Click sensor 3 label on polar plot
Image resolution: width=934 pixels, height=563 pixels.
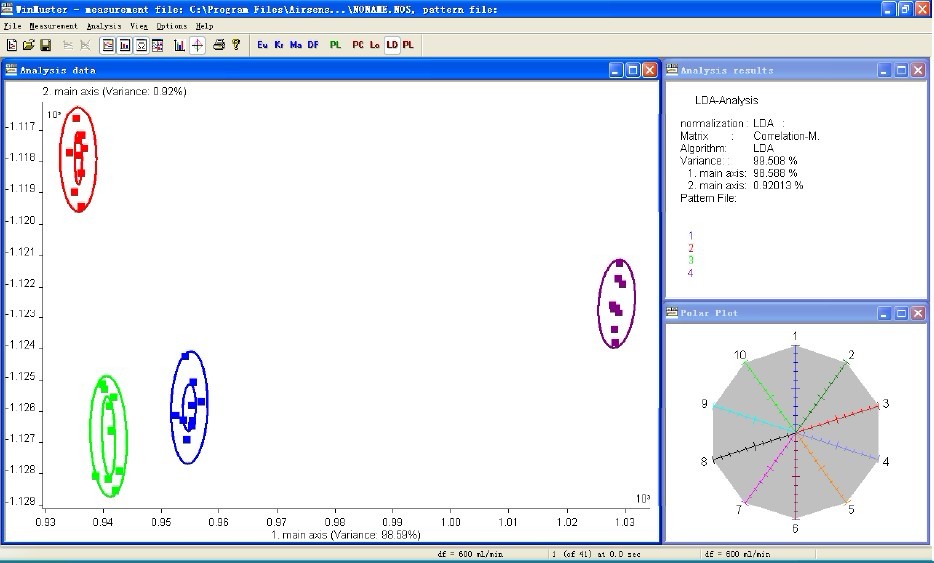[x=886, y=403]
